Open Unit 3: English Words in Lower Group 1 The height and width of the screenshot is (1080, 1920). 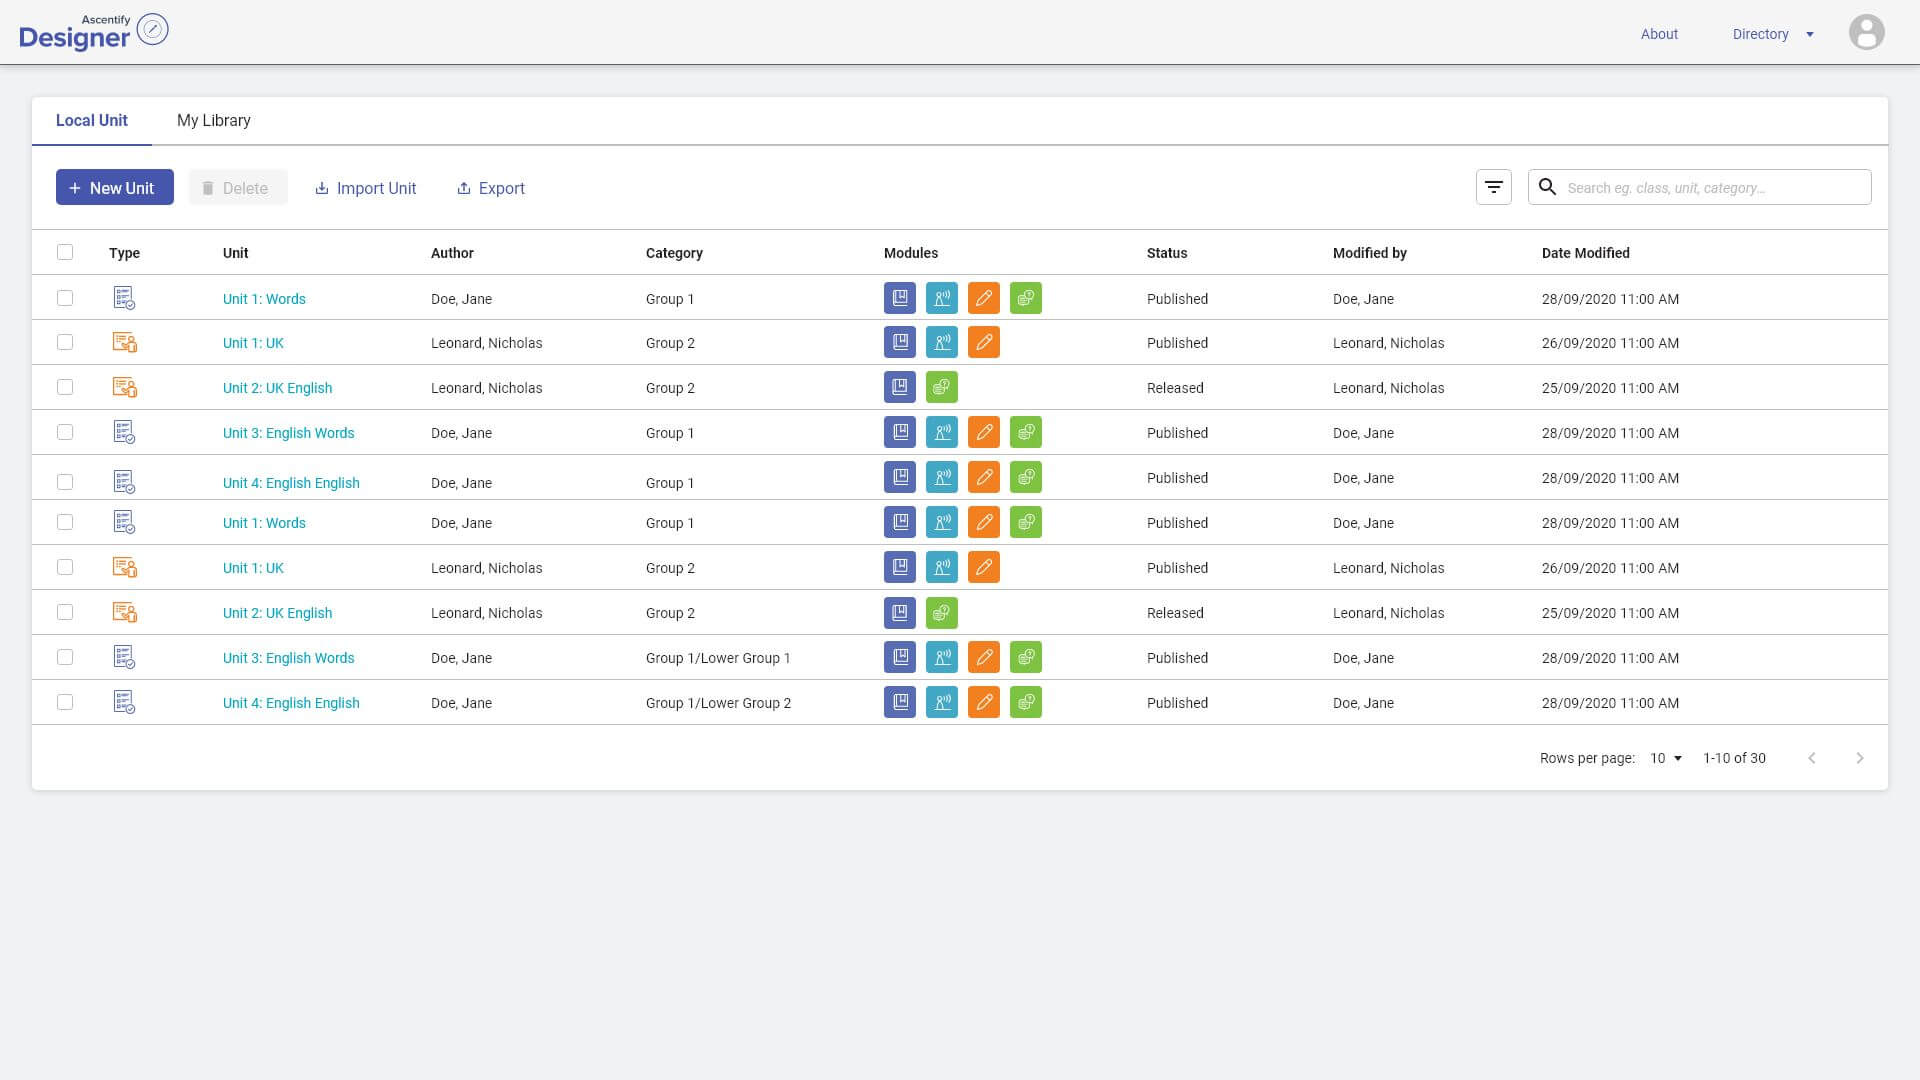click(288, 658)
